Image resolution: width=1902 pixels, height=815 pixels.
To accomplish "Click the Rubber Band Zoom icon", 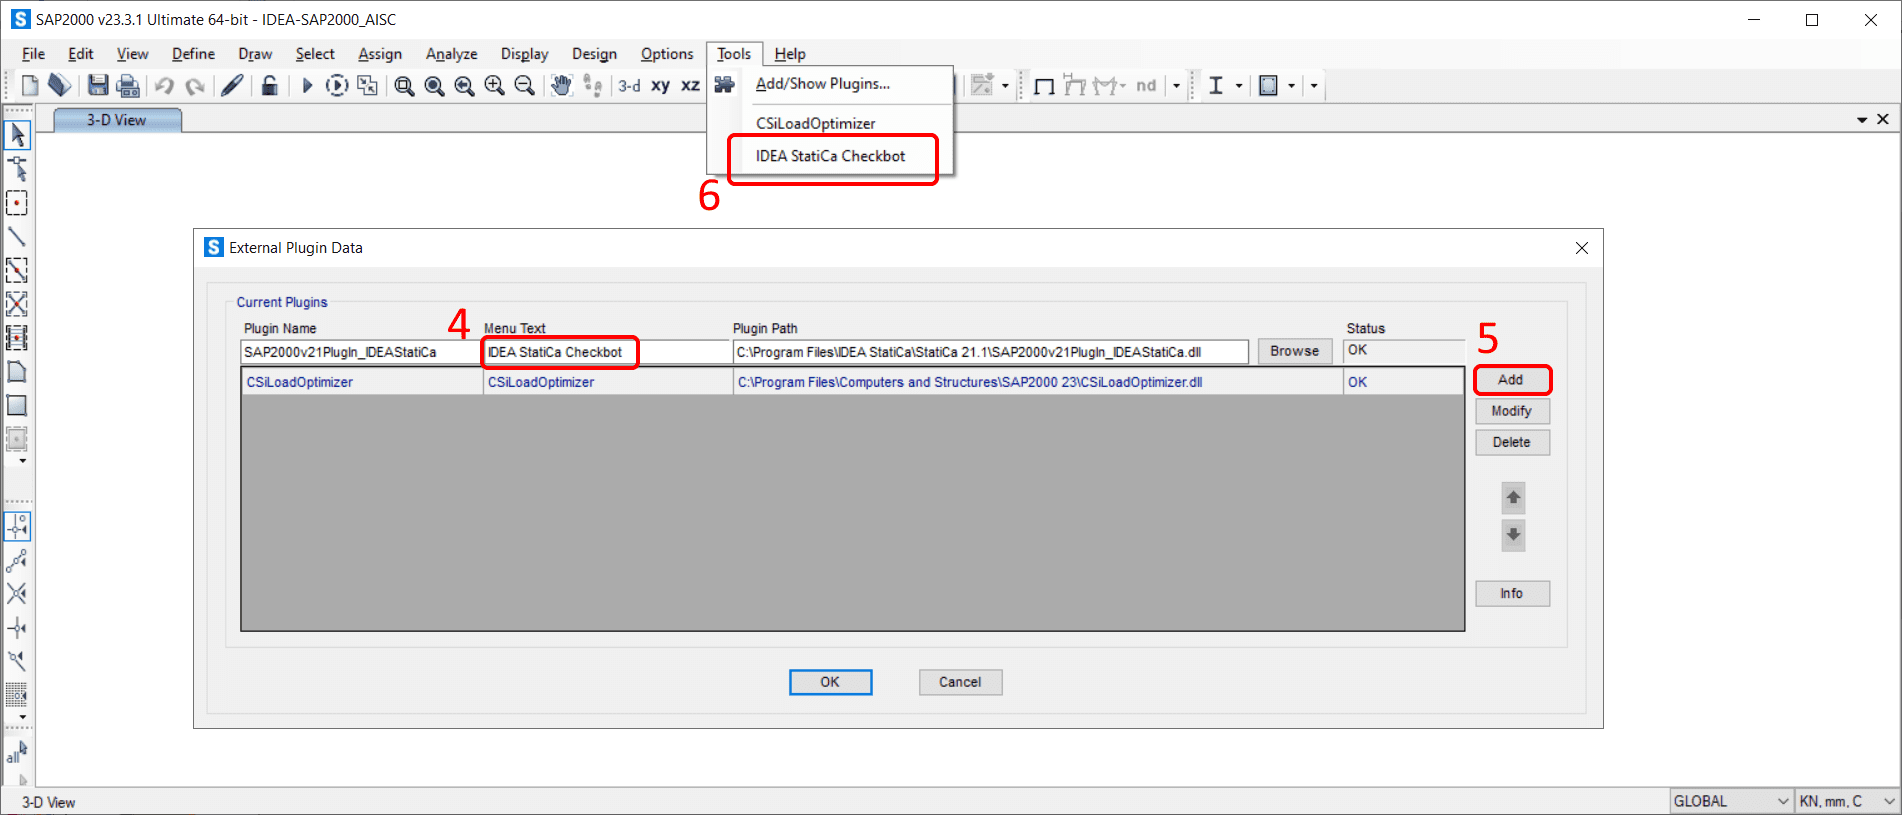I will 404,86.
